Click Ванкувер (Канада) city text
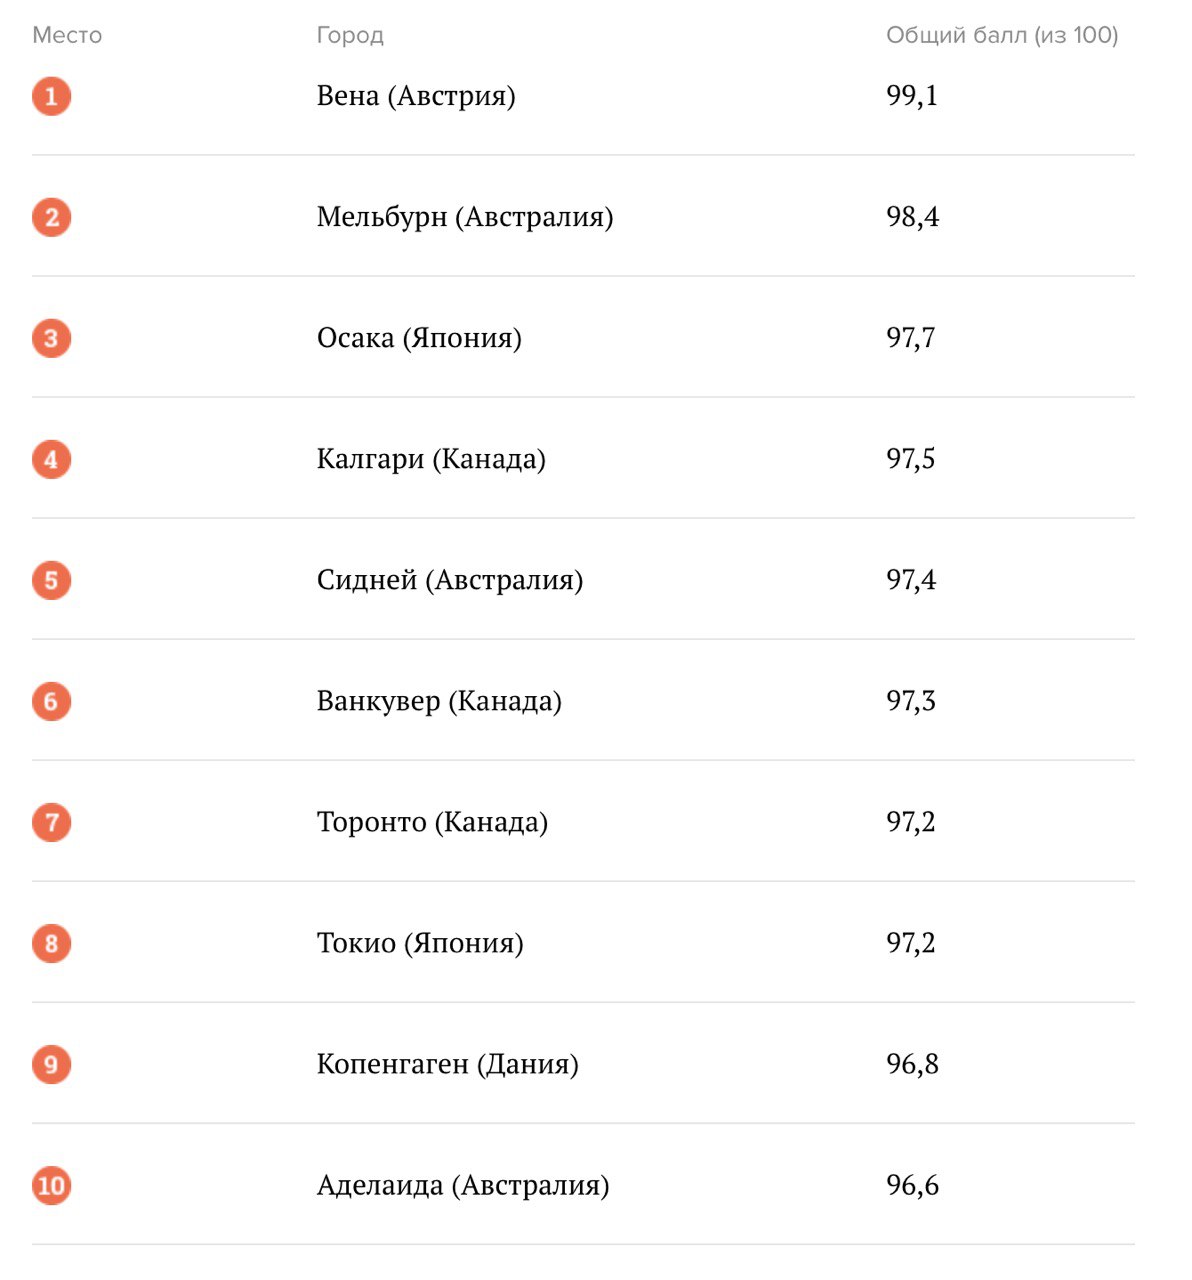The height and width of the screenshot is (1280, 1192). click(x=439, y=701)
